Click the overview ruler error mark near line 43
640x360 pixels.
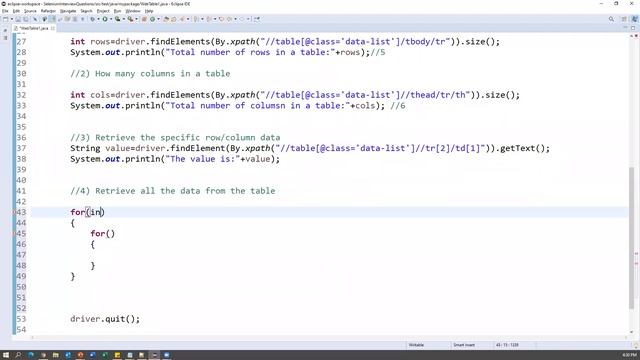pyautogui.click(x=636, y=254)
